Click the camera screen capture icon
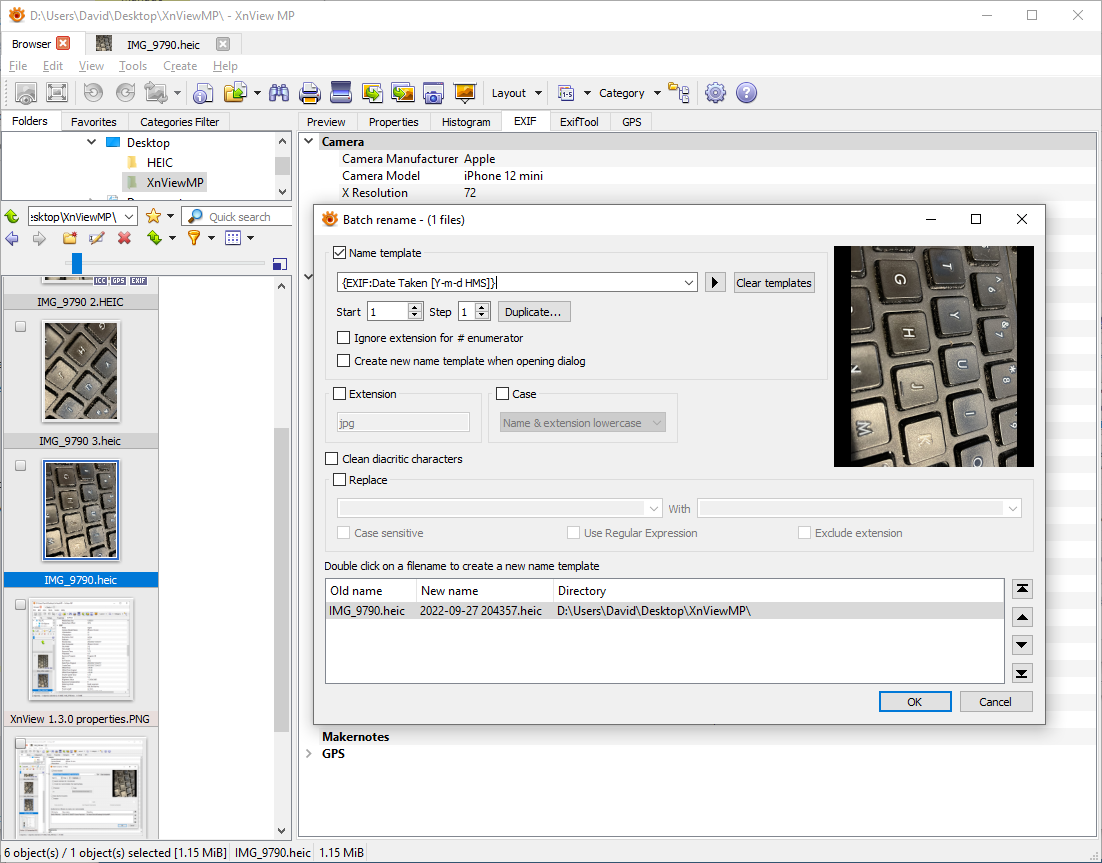The image size is (1102, 863). 433,93
